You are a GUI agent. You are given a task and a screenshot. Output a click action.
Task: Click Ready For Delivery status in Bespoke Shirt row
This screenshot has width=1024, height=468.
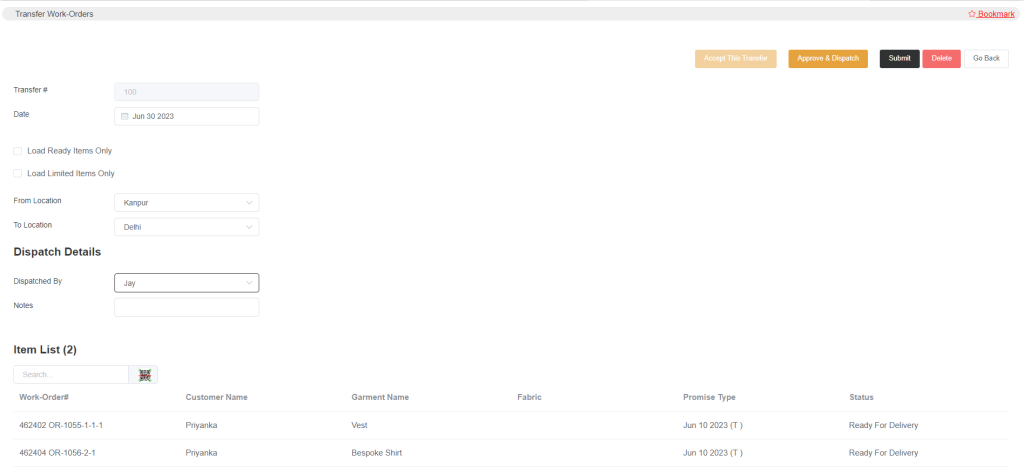pyautogui.click(x=884, y=453)
